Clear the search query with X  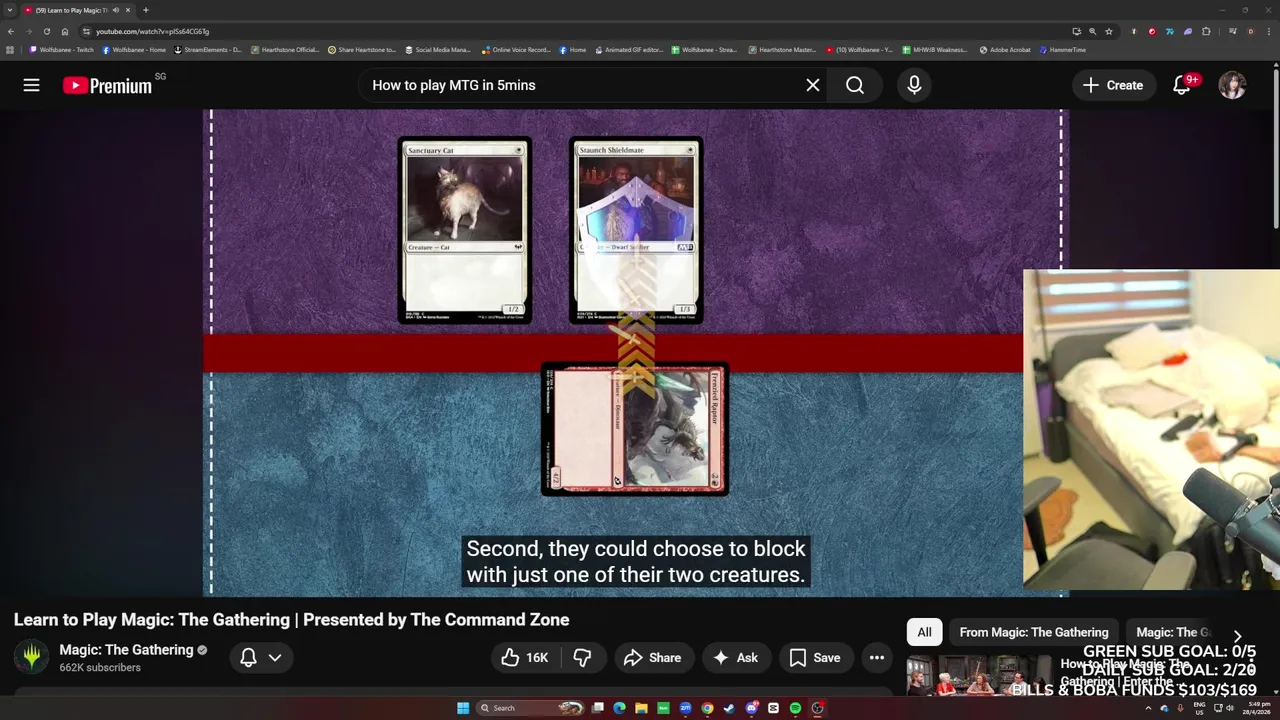tap(813, 85)
